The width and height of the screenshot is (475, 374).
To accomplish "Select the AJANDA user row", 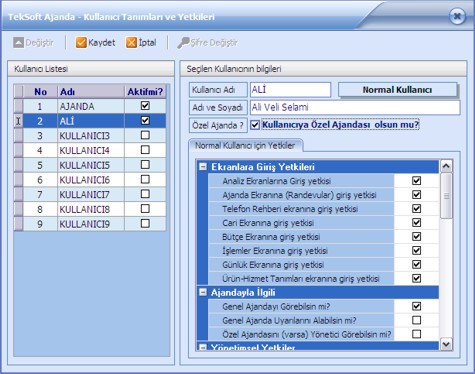I will pos(90,106).
